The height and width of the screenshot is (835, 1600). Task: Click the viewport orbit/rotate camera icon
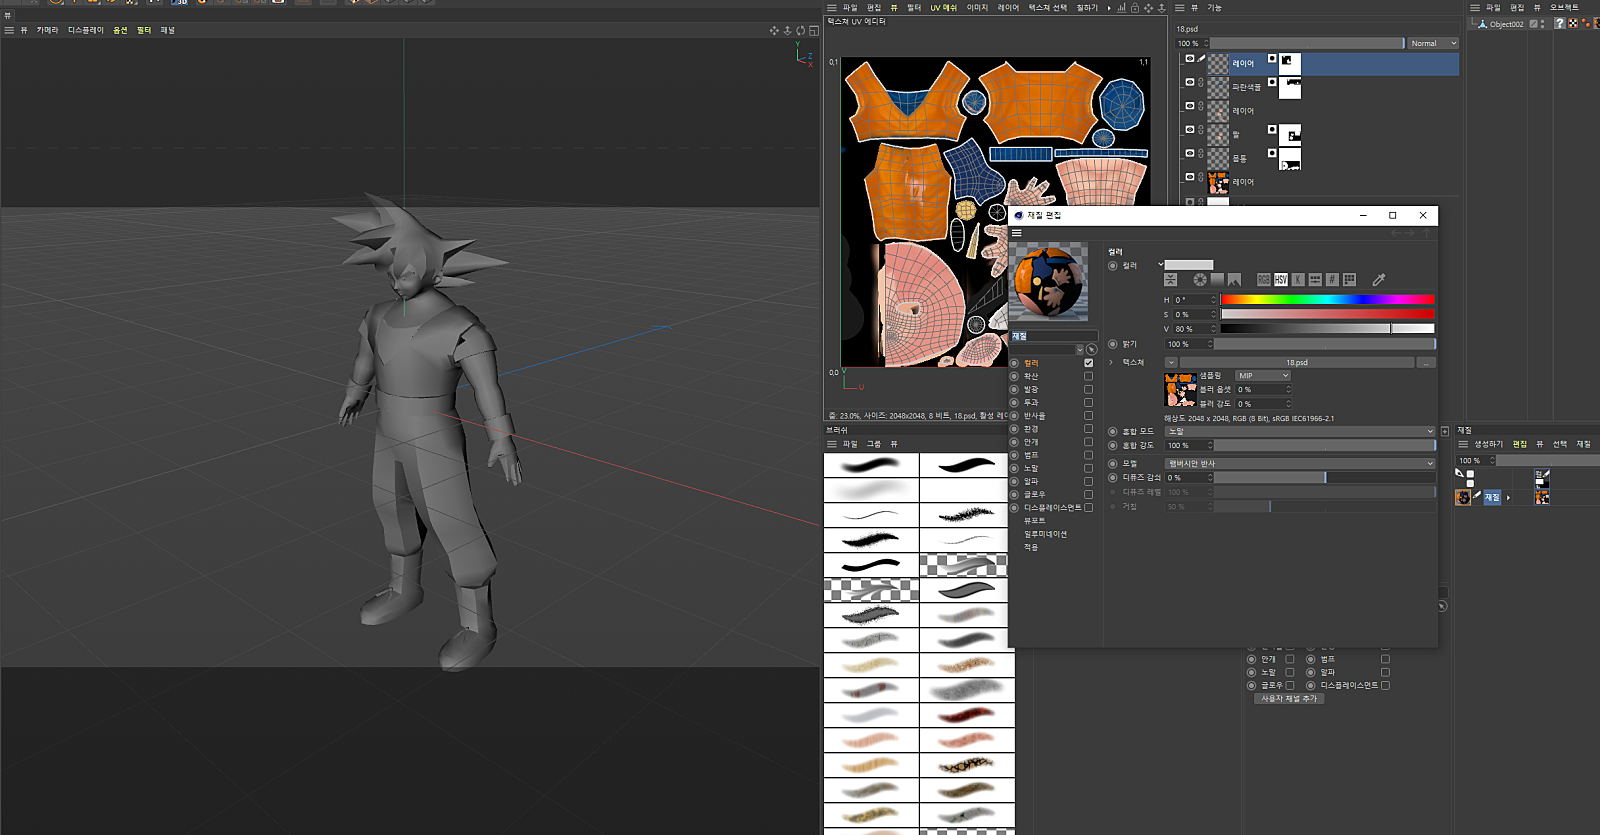(800, 31)
